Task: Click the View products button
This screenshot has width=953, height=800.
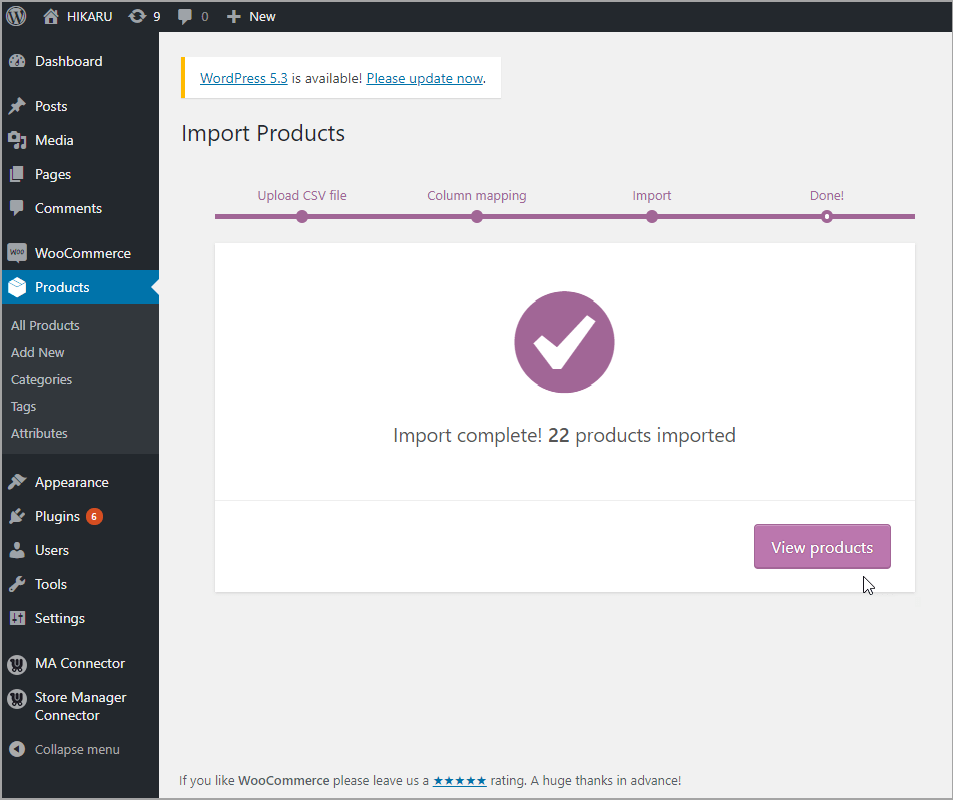Action: (x=822, y=547)
